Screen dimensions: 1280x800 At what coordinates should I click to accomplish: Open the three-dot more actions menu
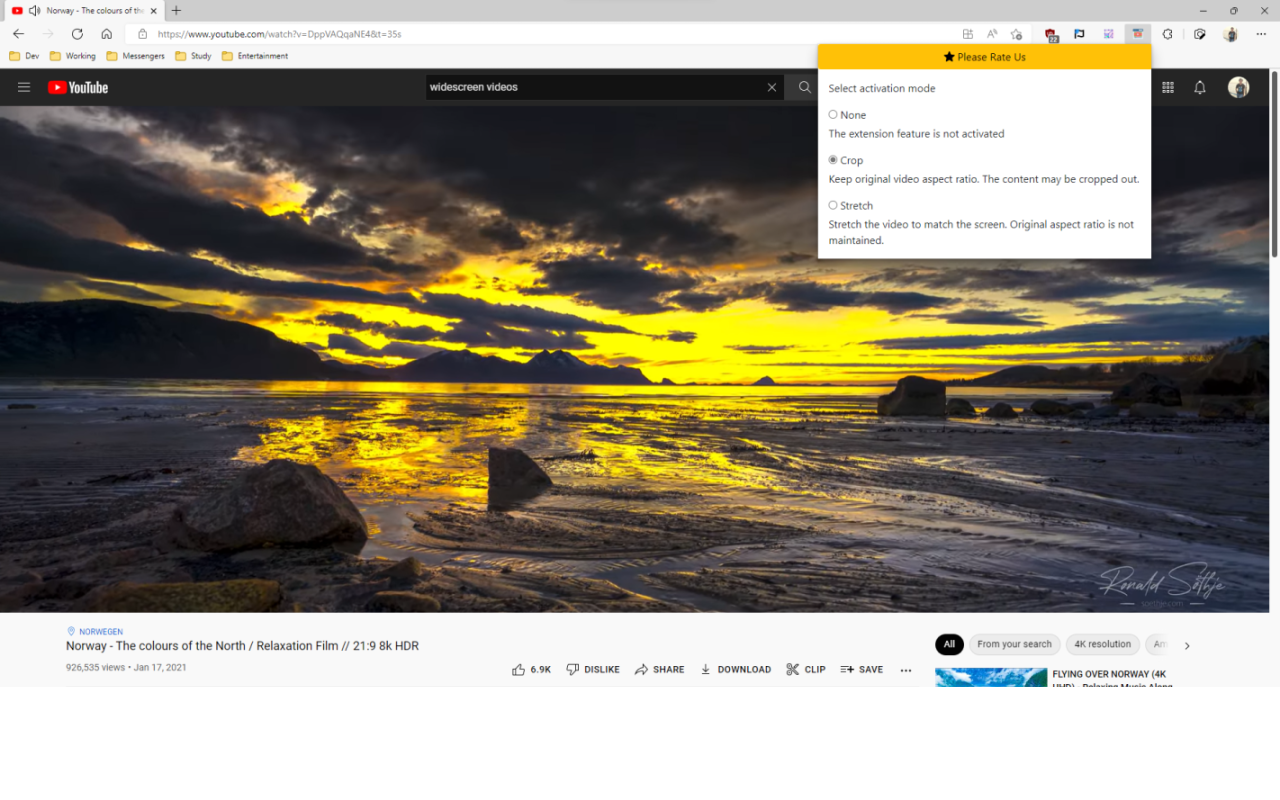[x=906, y=670]
